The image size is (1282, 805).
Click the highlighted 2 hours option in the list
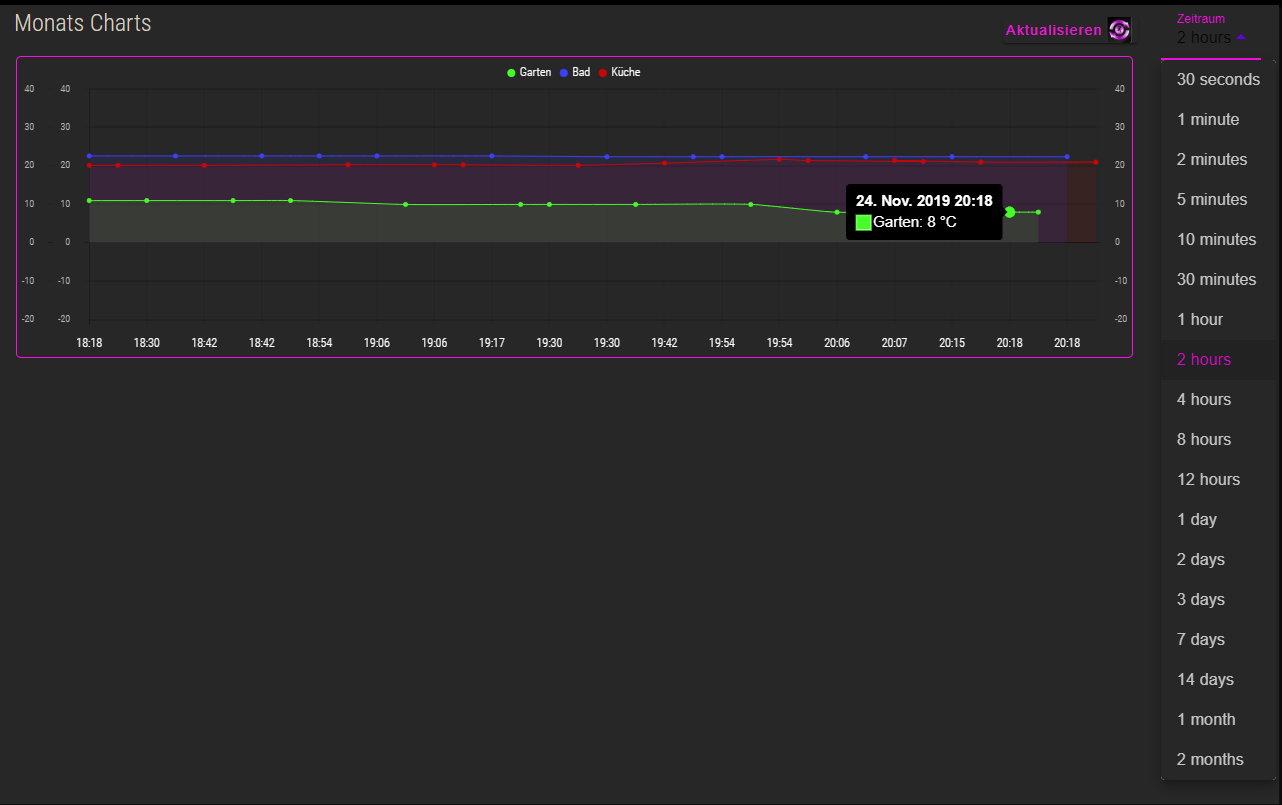click(1218, 359)
